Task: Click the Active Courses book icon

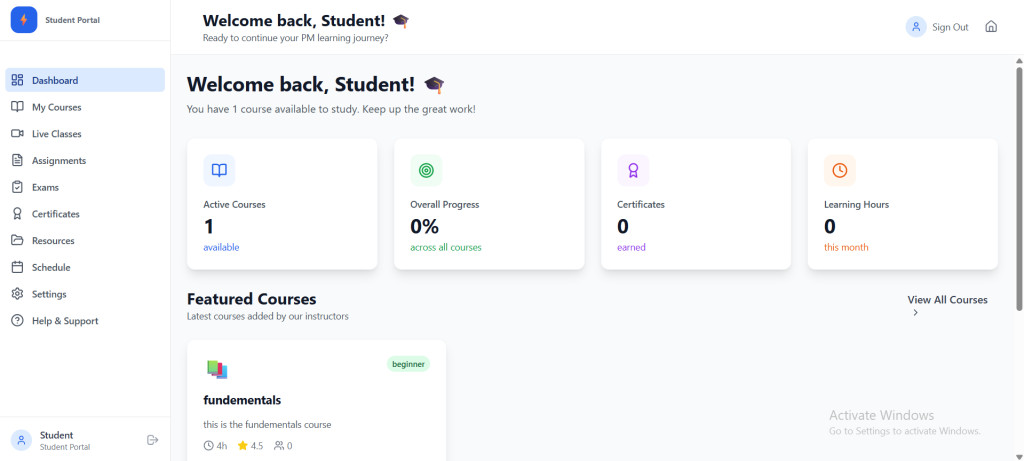Action: pos(219,171)
